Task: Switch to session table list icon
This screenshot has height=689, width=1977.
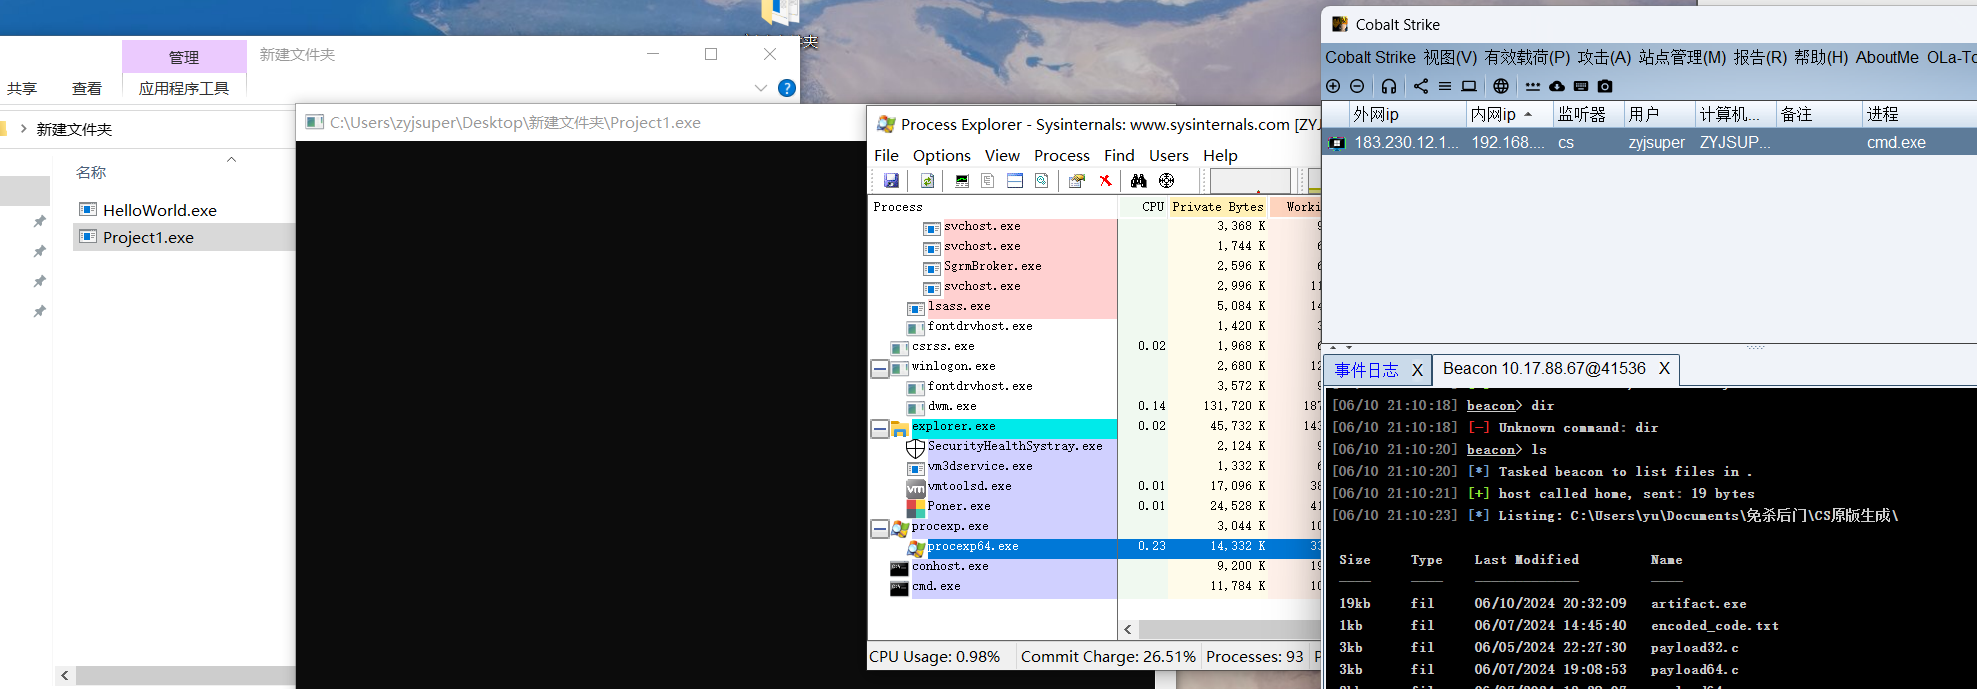Action: click(x=1445, y=86)
